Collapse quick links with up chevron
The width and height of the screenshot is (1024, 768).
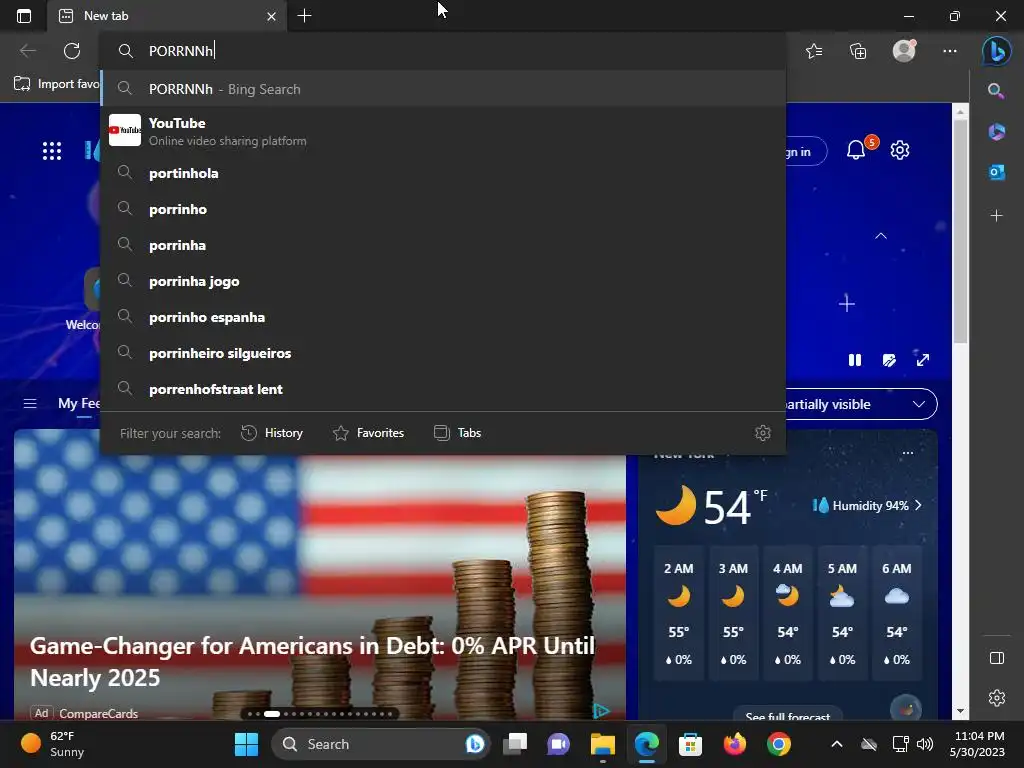[881, 236]
